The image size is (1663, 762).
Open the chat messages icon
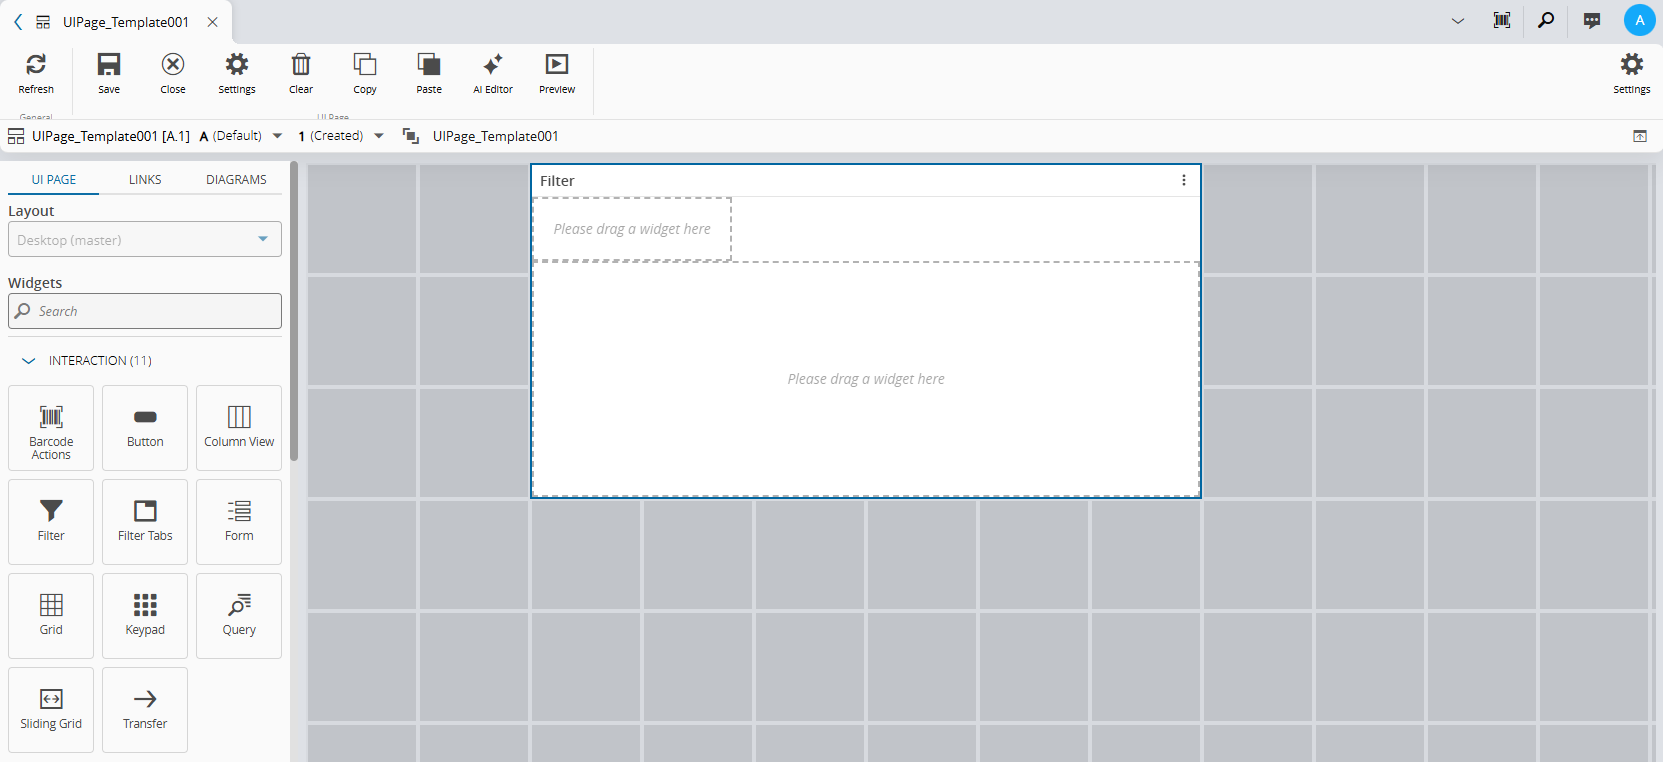click(1592, 20)
